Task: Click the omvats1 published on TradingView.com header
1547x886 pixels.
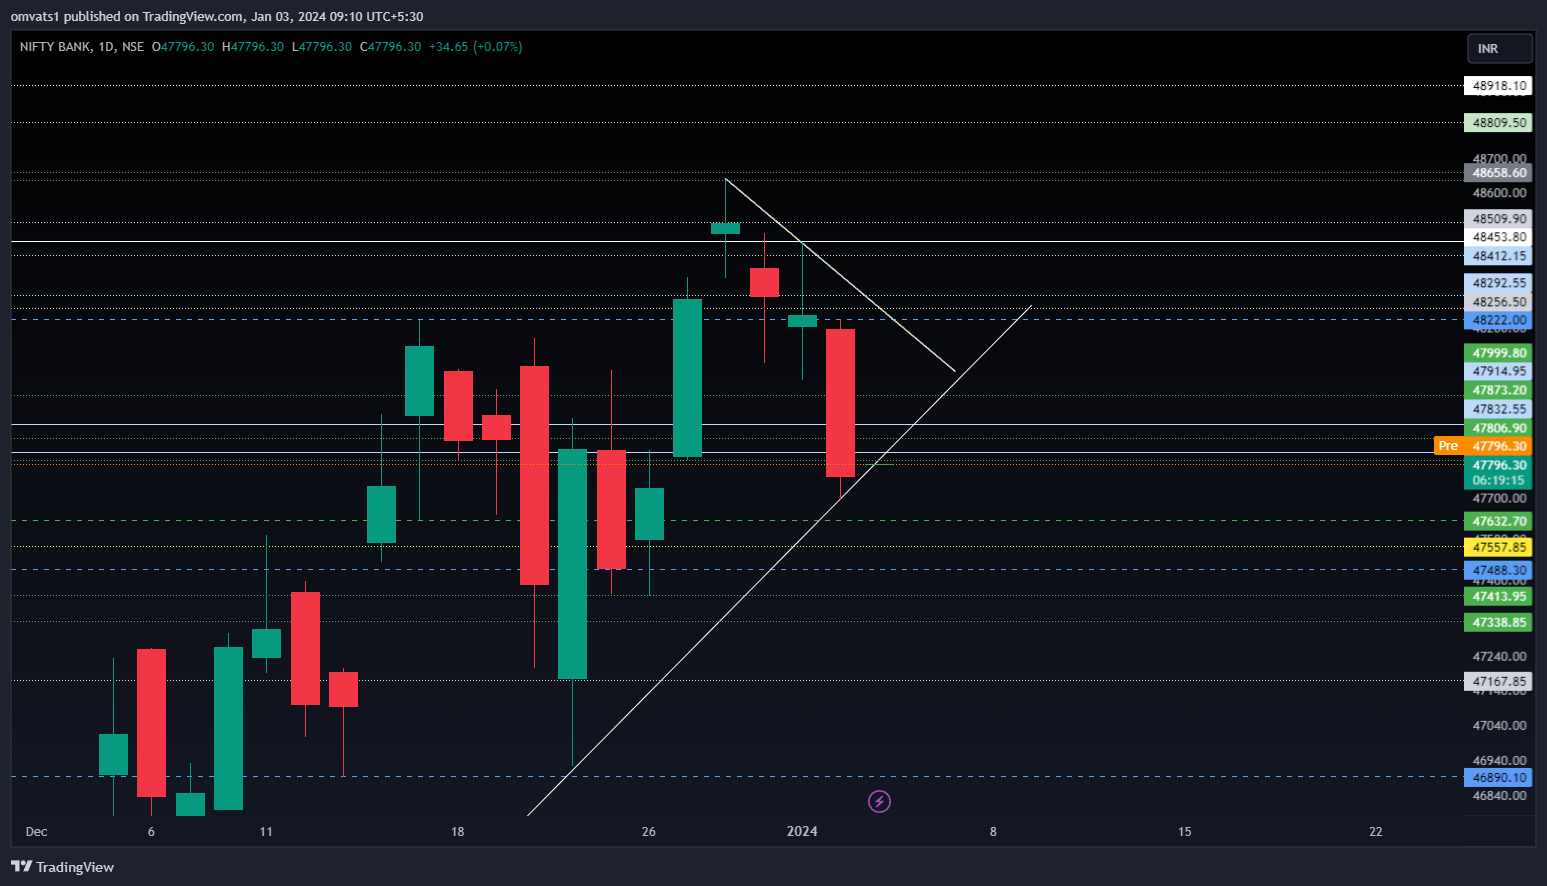Action: tap(217, 17)
